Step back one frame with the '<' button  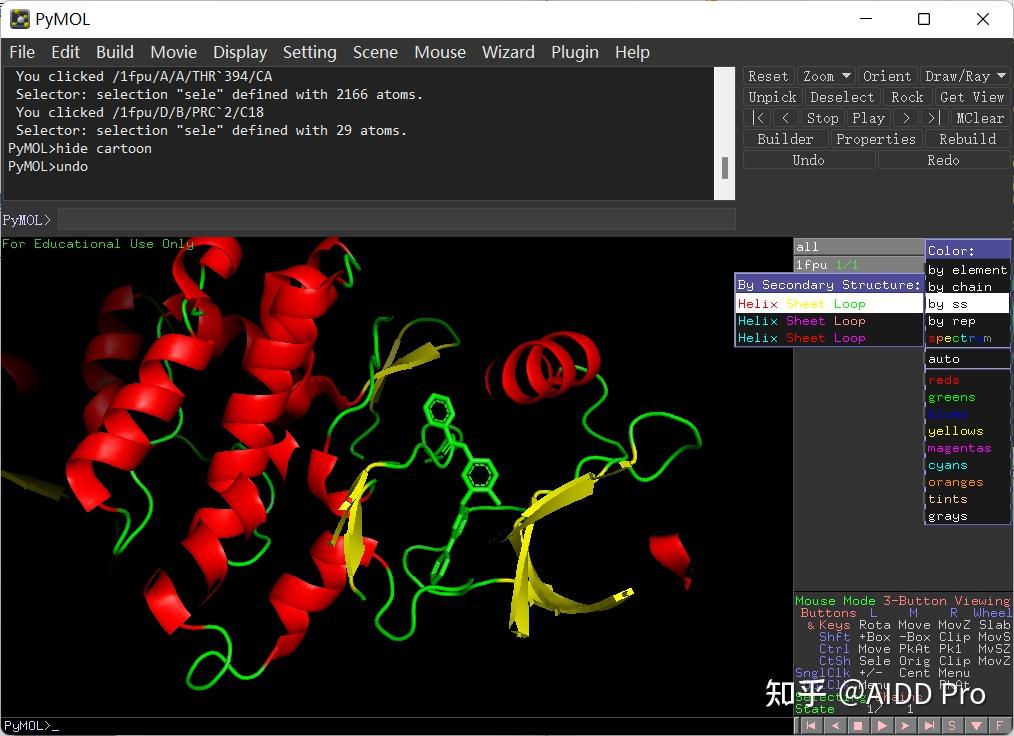tap(787, 118)
